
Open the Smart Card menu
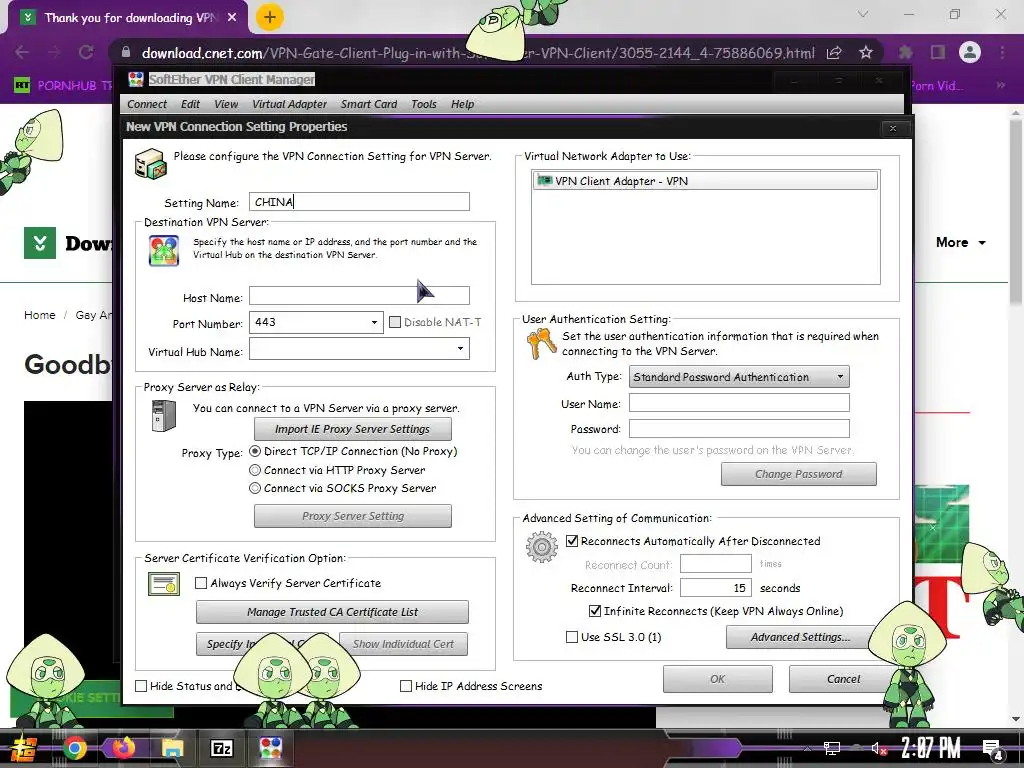(369, 104)
